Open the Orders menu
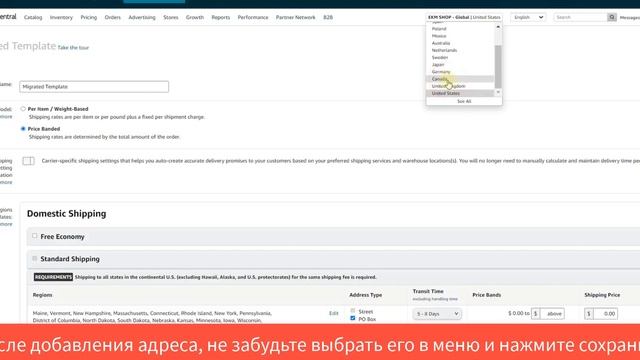 (x=113, y=17)
